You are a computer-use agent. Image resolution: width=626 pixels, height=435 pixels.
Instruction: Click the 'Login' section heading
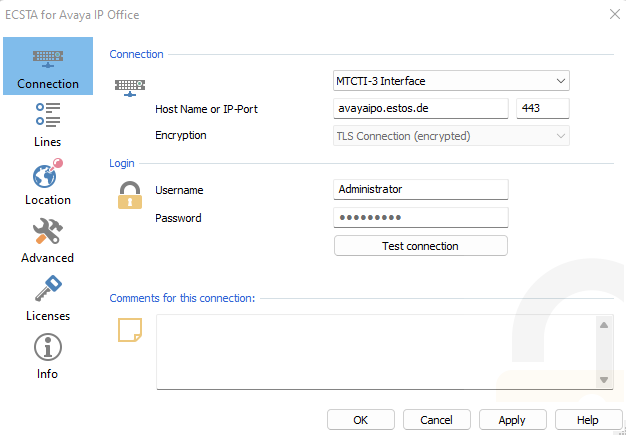[122, 163]
